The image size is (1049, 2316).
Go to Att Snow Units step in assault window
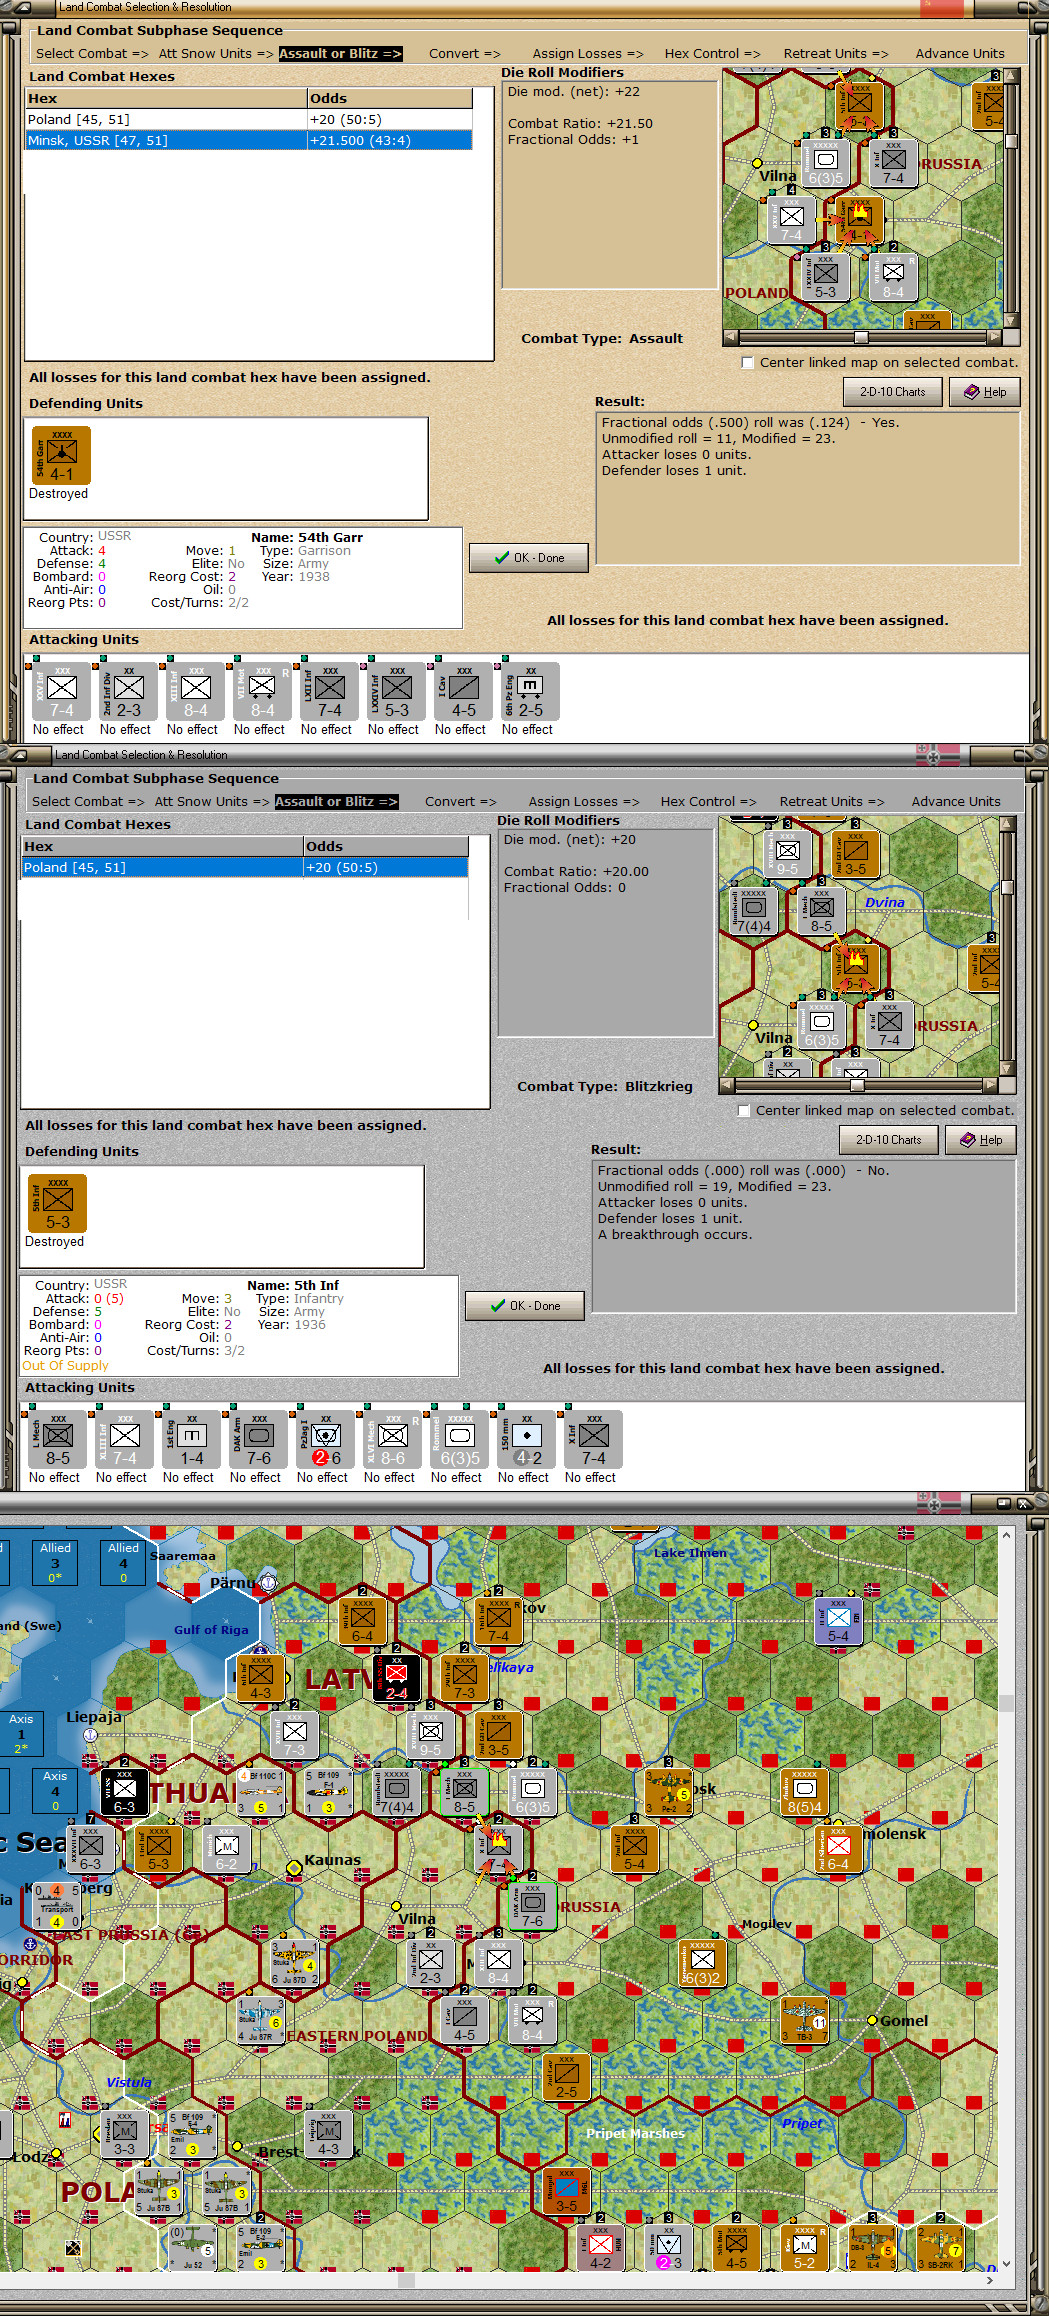[215, 54]
